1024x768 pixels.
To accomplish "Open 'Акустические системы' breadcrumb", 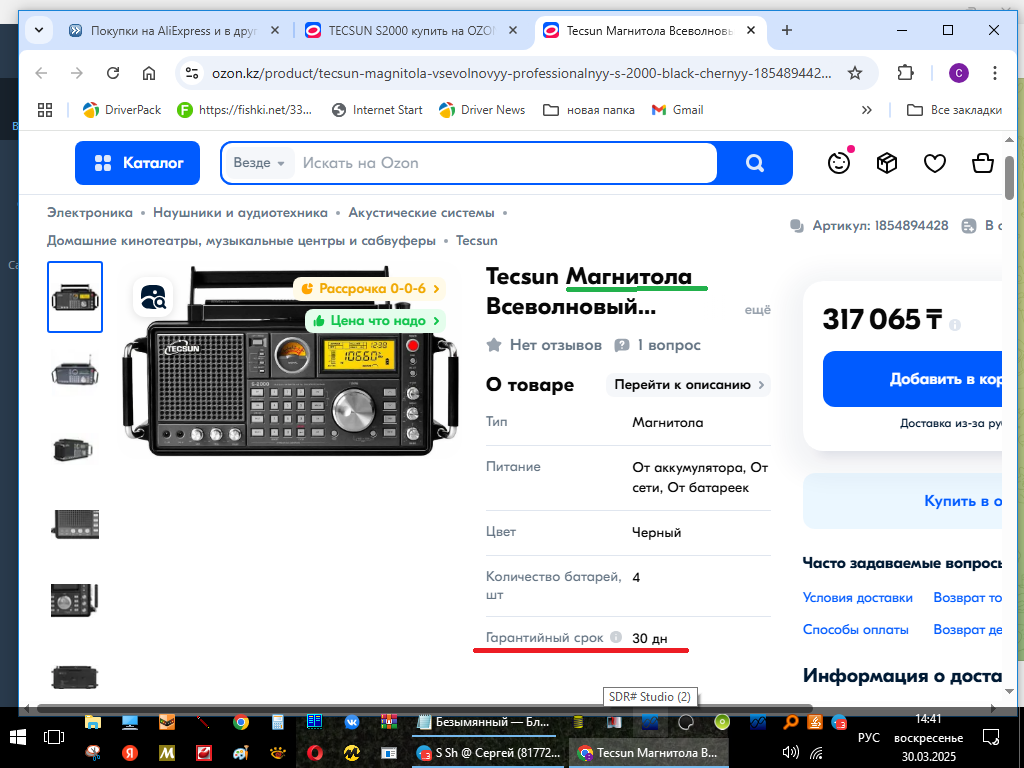I will (x=421, y=212).
